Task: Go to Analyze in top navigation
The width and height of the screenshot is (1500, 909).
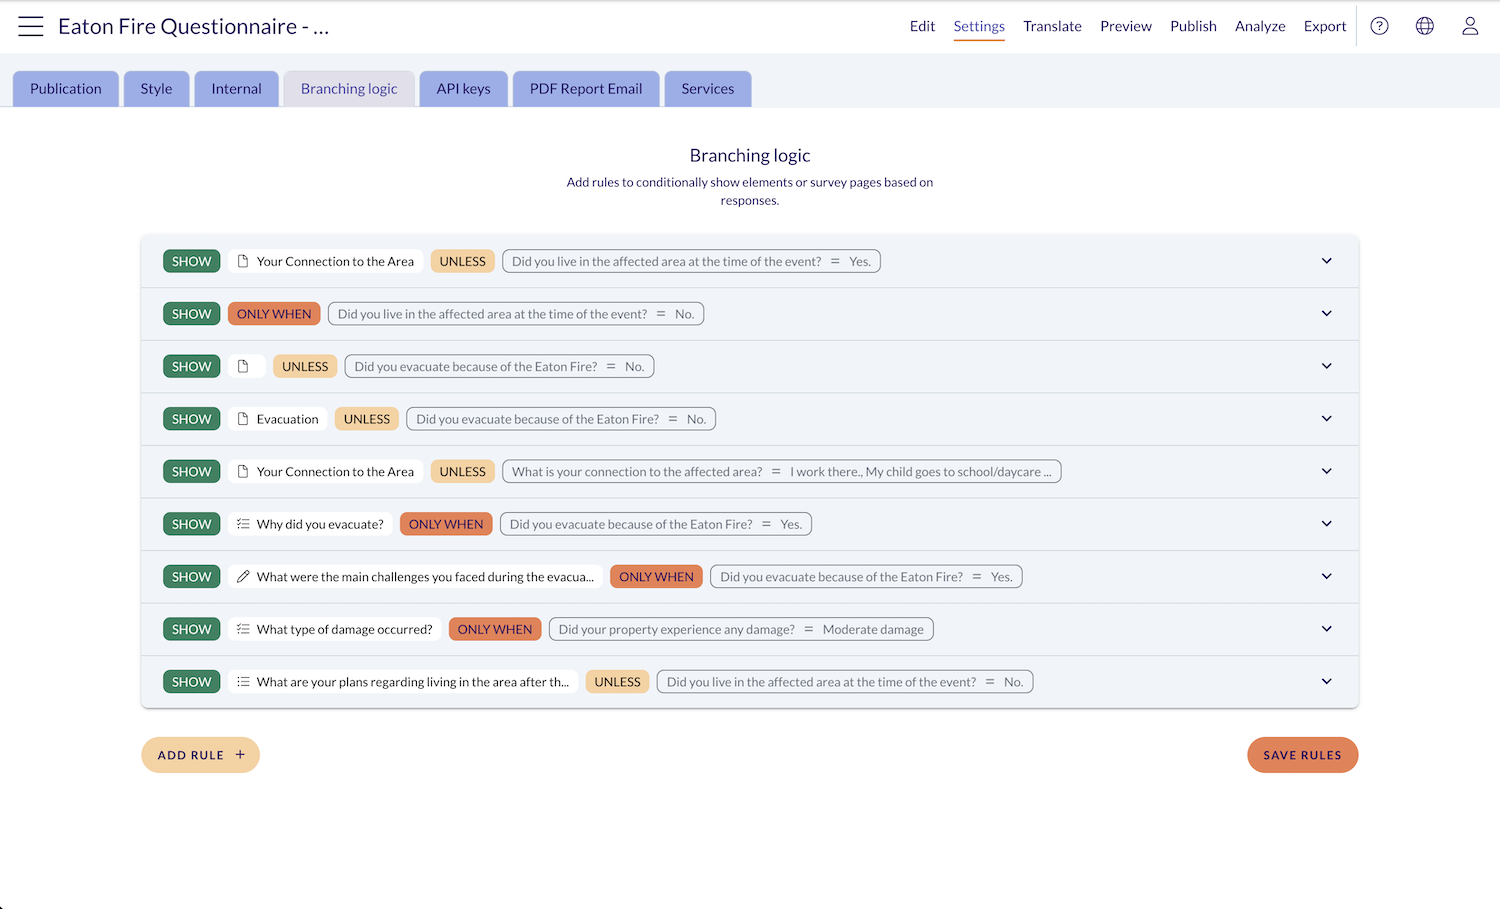Action: click(x=1260, y=26)
